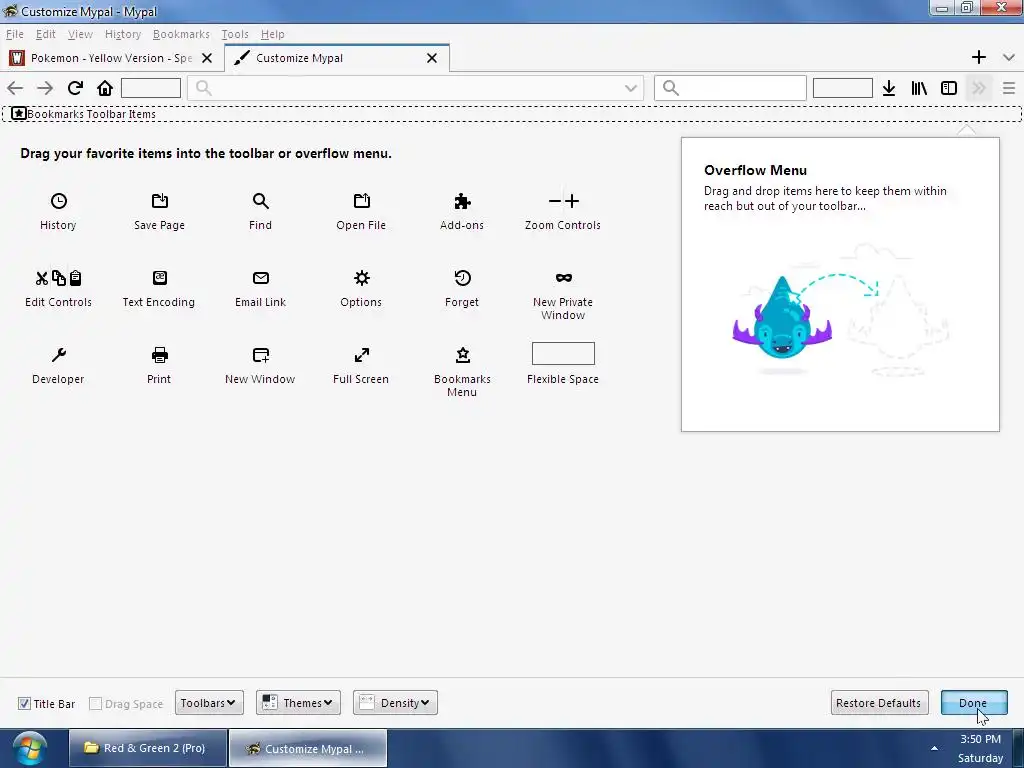Switch to the Customize Mypal tab

click(336, 58)
